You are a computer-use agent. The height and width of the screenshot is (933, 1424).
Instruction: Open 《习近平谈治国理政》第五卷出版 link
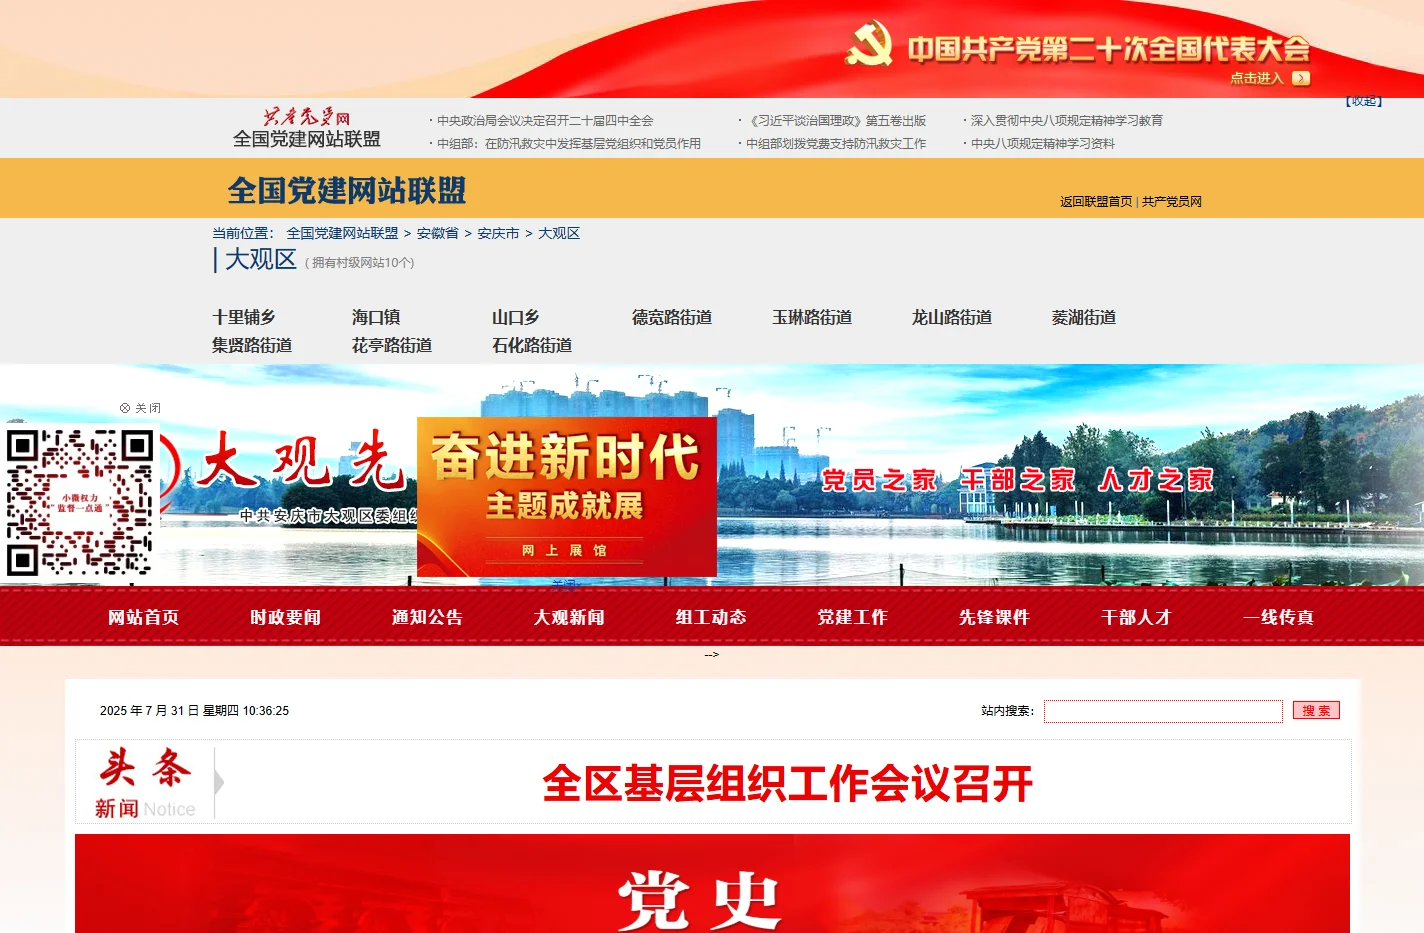[x=836, y=120]
